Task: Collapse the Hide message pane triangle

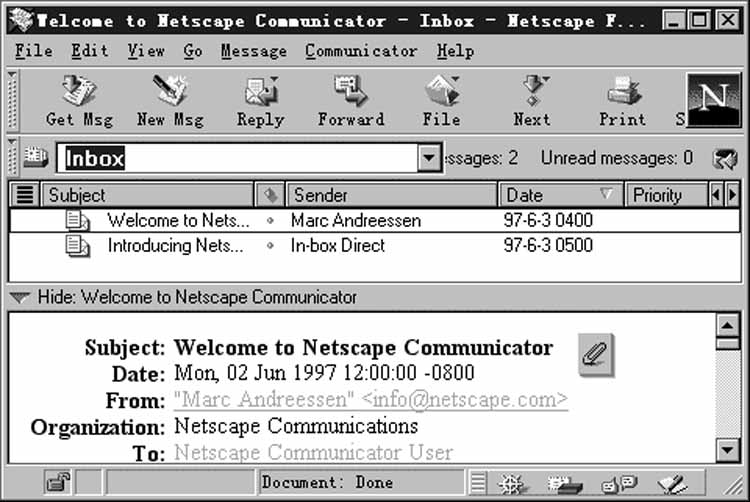Action: point(20,297)
